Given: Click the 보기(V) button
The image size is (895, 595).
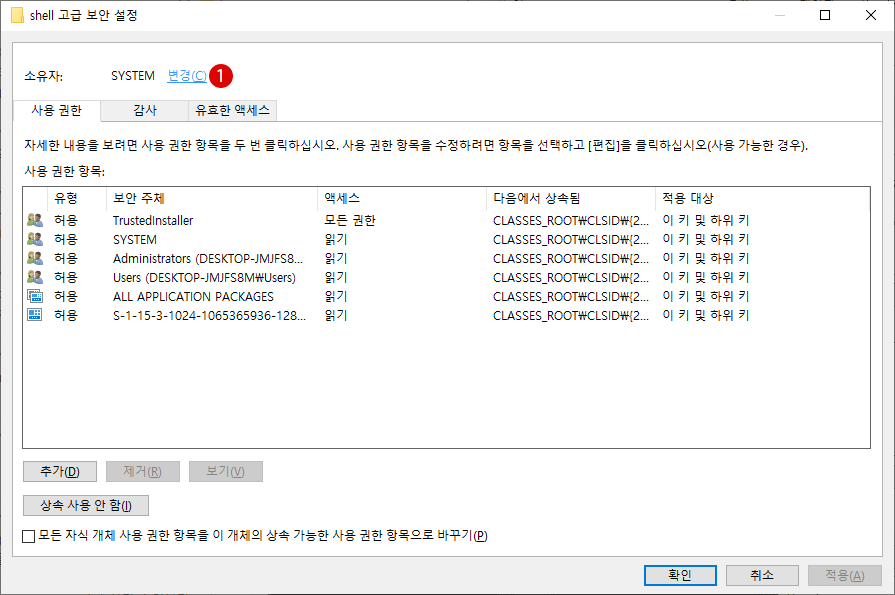Looking at the screenshot, I should (225, 472).
